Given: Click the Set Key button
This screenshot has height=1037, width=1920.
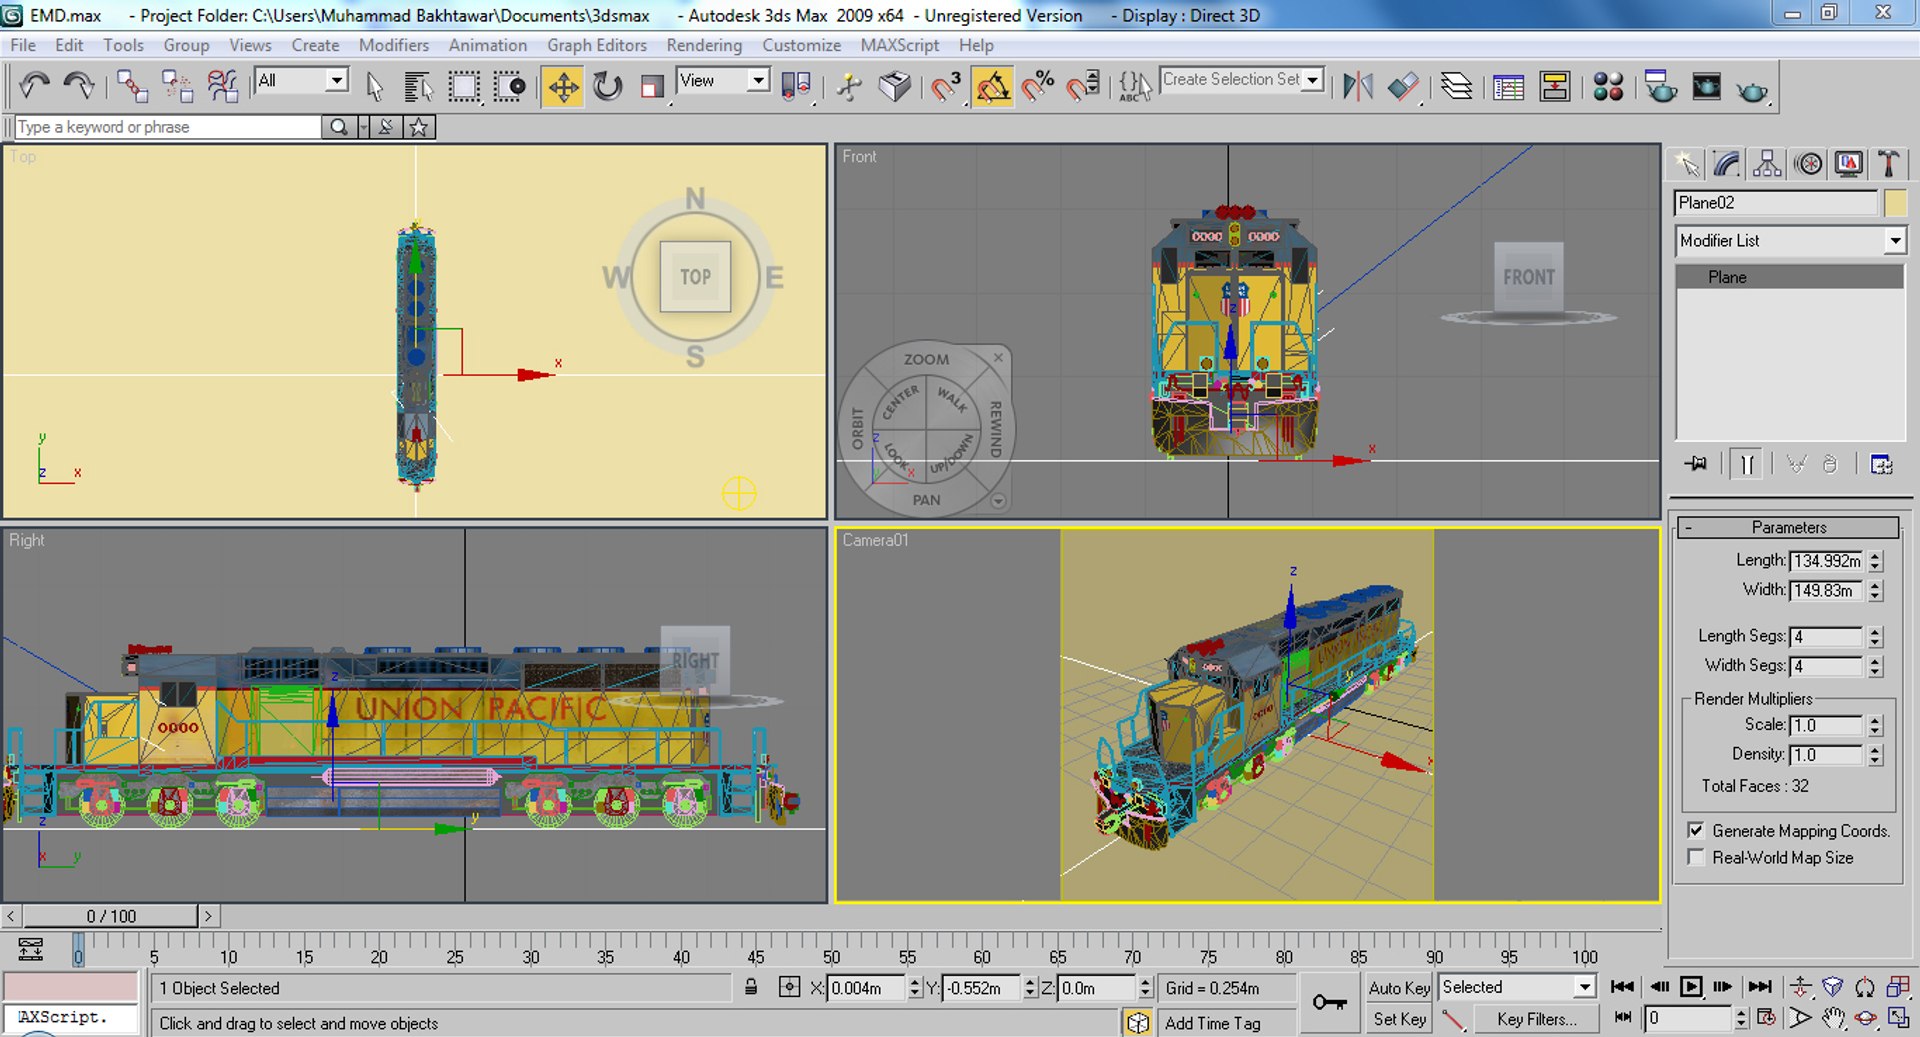Looking at the screenshot, I should (1399, 1019).
